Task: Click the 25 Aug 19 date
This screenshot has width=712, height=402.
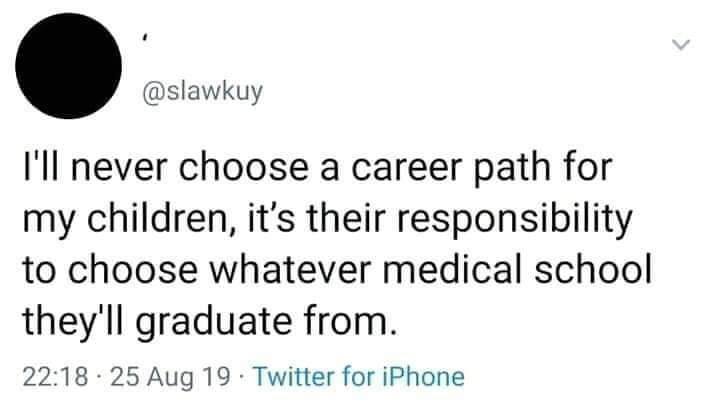Action: point(170,377)
